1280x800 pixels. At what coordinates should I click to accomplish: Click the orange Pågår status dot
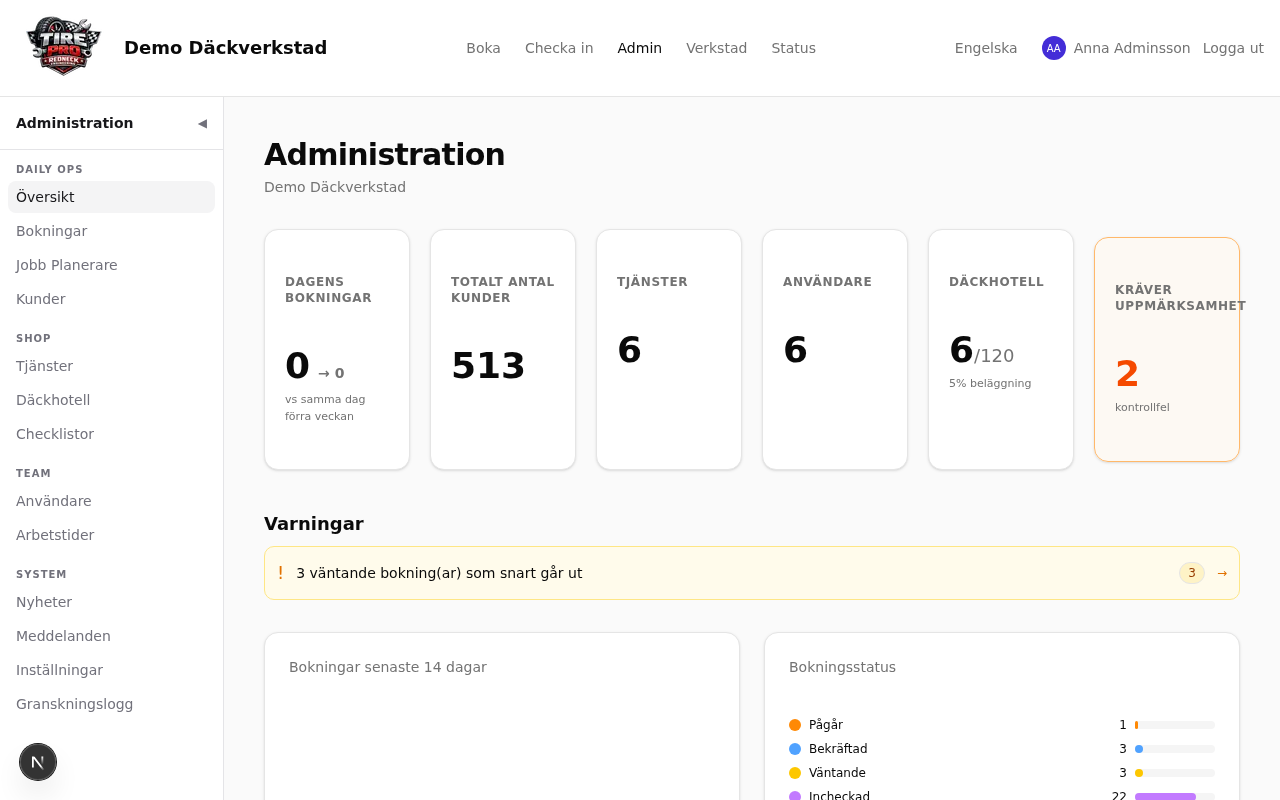794,724
